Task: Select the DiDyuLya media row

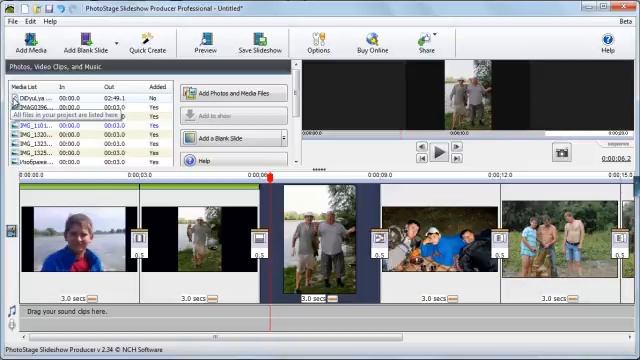Action: (x=90, y=98)
